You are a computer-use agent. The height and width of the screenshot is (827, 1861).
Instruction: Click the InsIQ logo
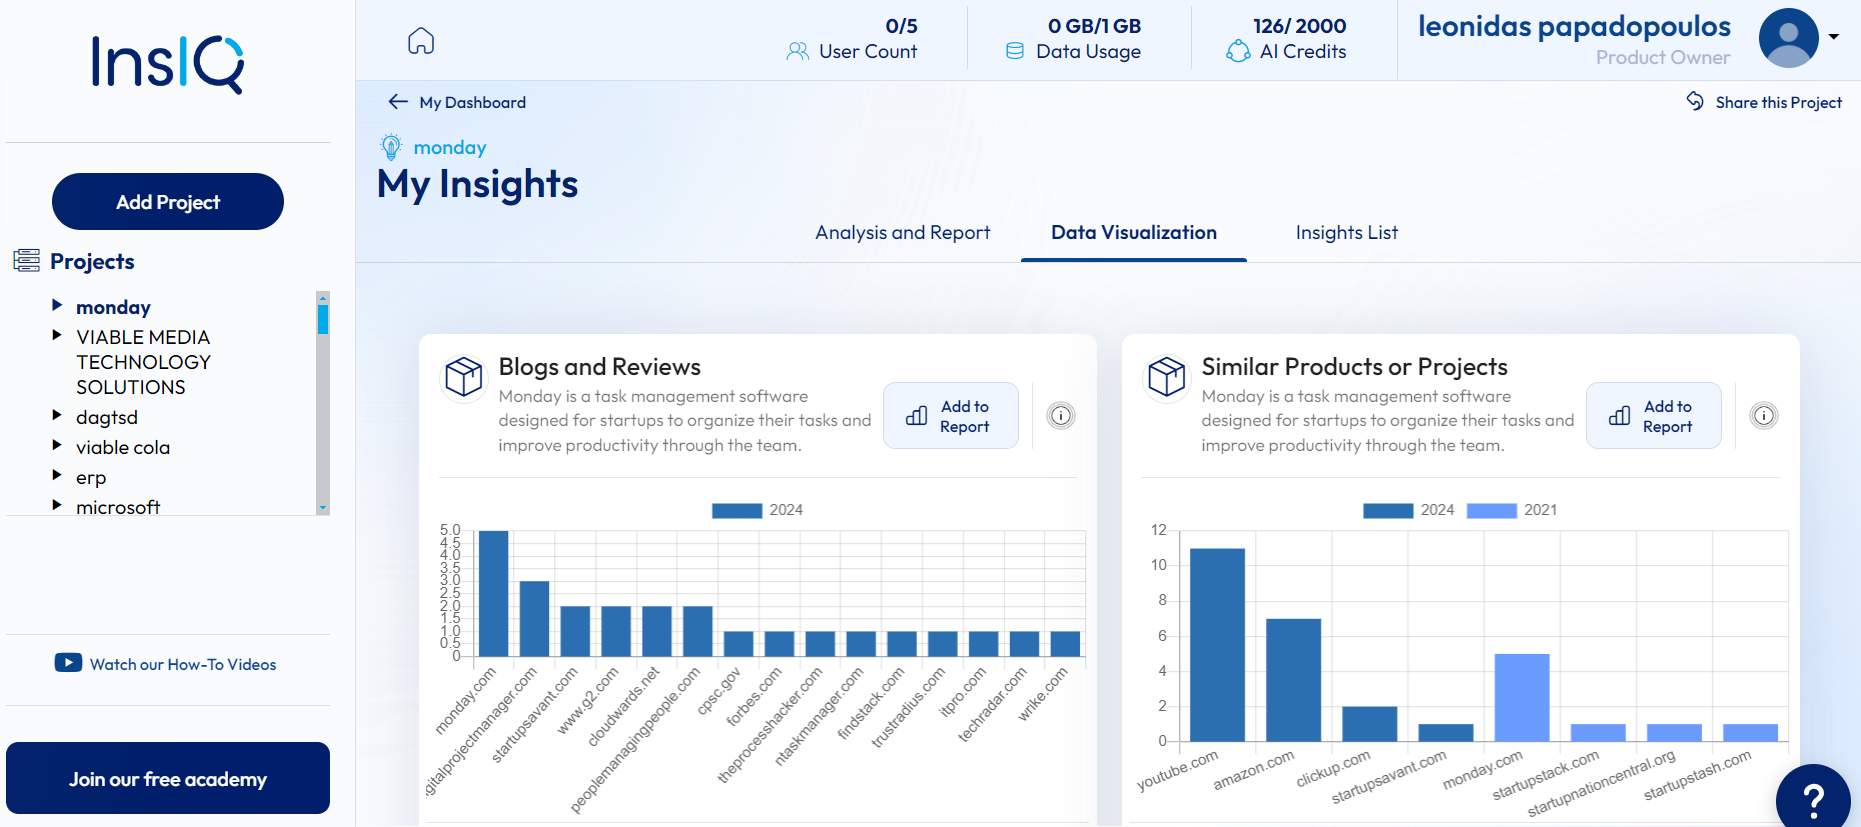168,64
